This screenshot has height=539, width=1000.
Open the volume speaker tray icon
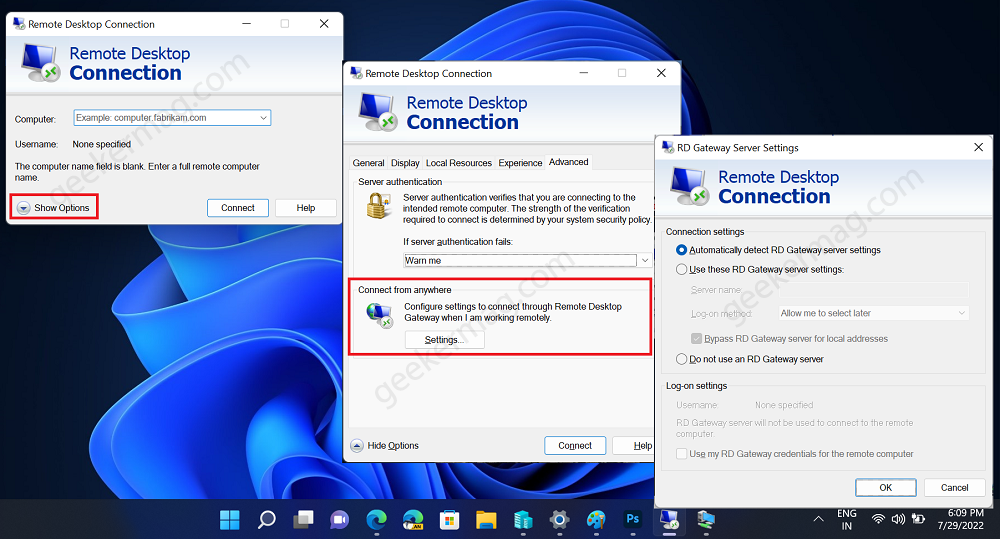pos(898,519)
